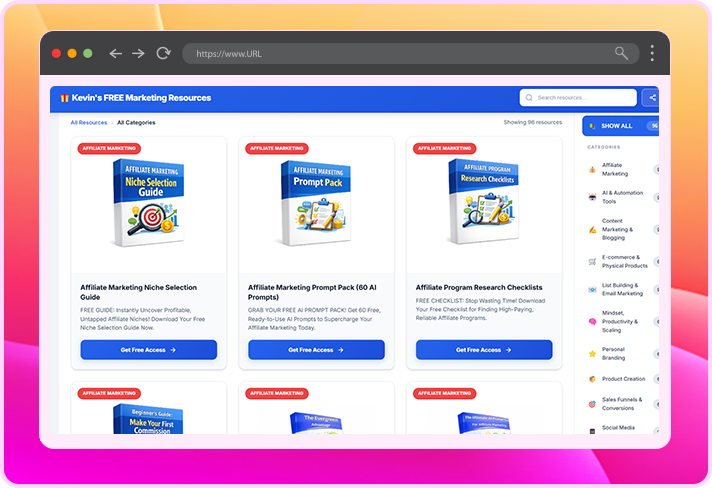Click the E-commerce & Physical Products cart icon

tap(593, 262)
